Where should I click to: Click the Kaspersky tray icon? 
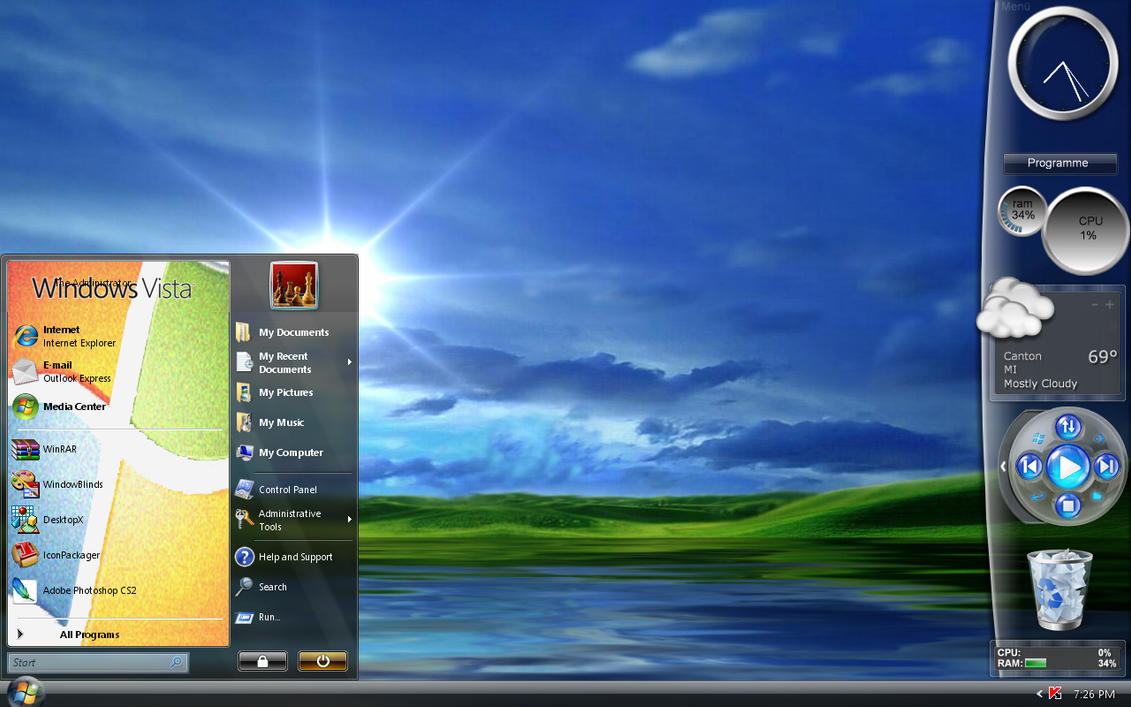coord(1055,693)
